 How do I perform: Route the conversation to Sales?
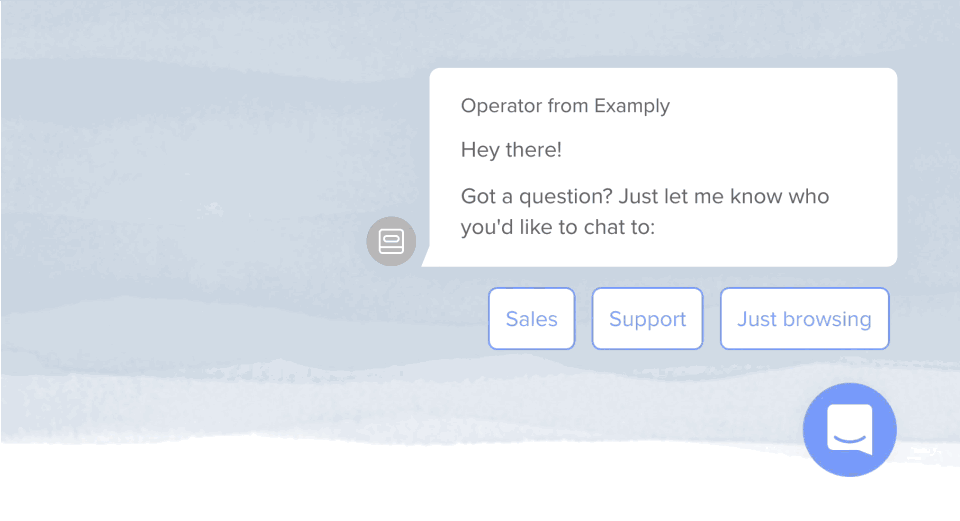point(531,318)
